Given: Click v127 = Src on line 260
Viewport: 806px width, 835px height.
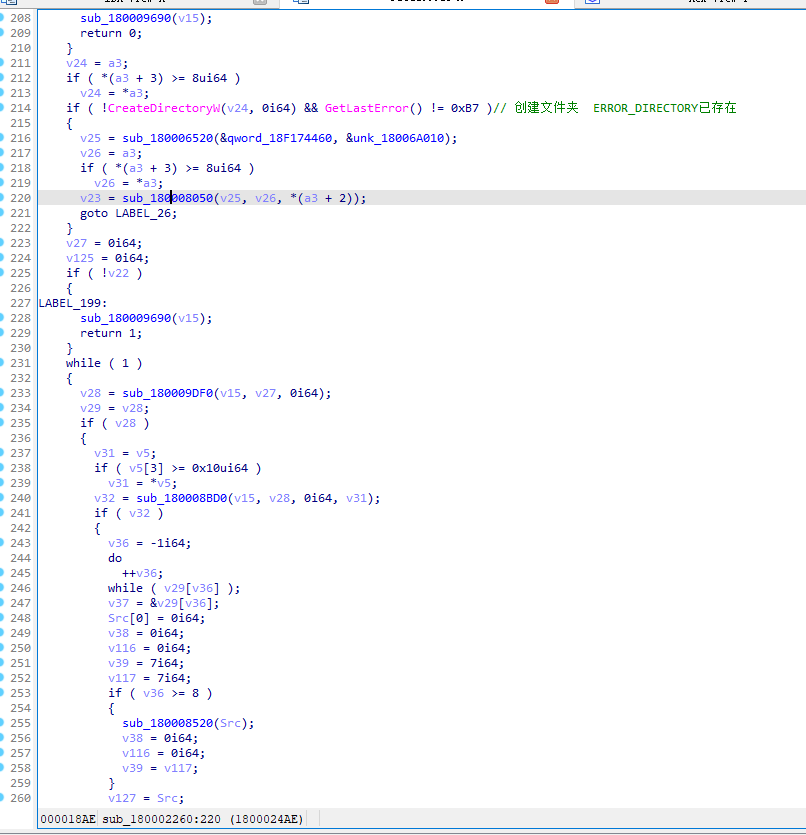Looking at the screenshot, I should tap(146, 798).
